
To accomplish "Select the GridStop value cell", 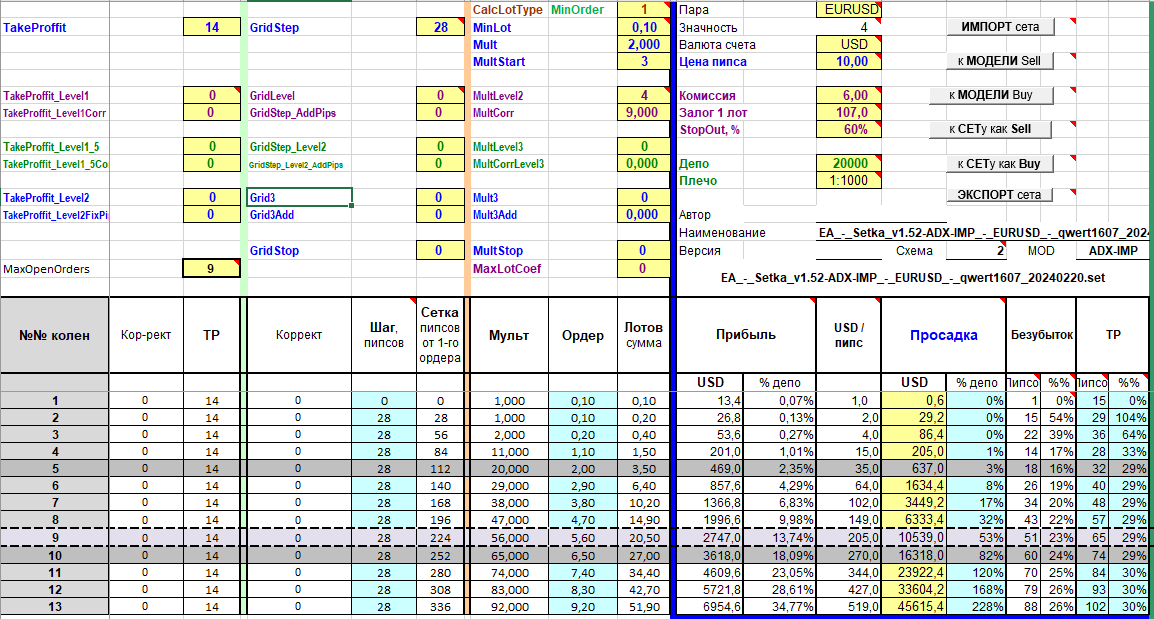I will coord(440,251).
